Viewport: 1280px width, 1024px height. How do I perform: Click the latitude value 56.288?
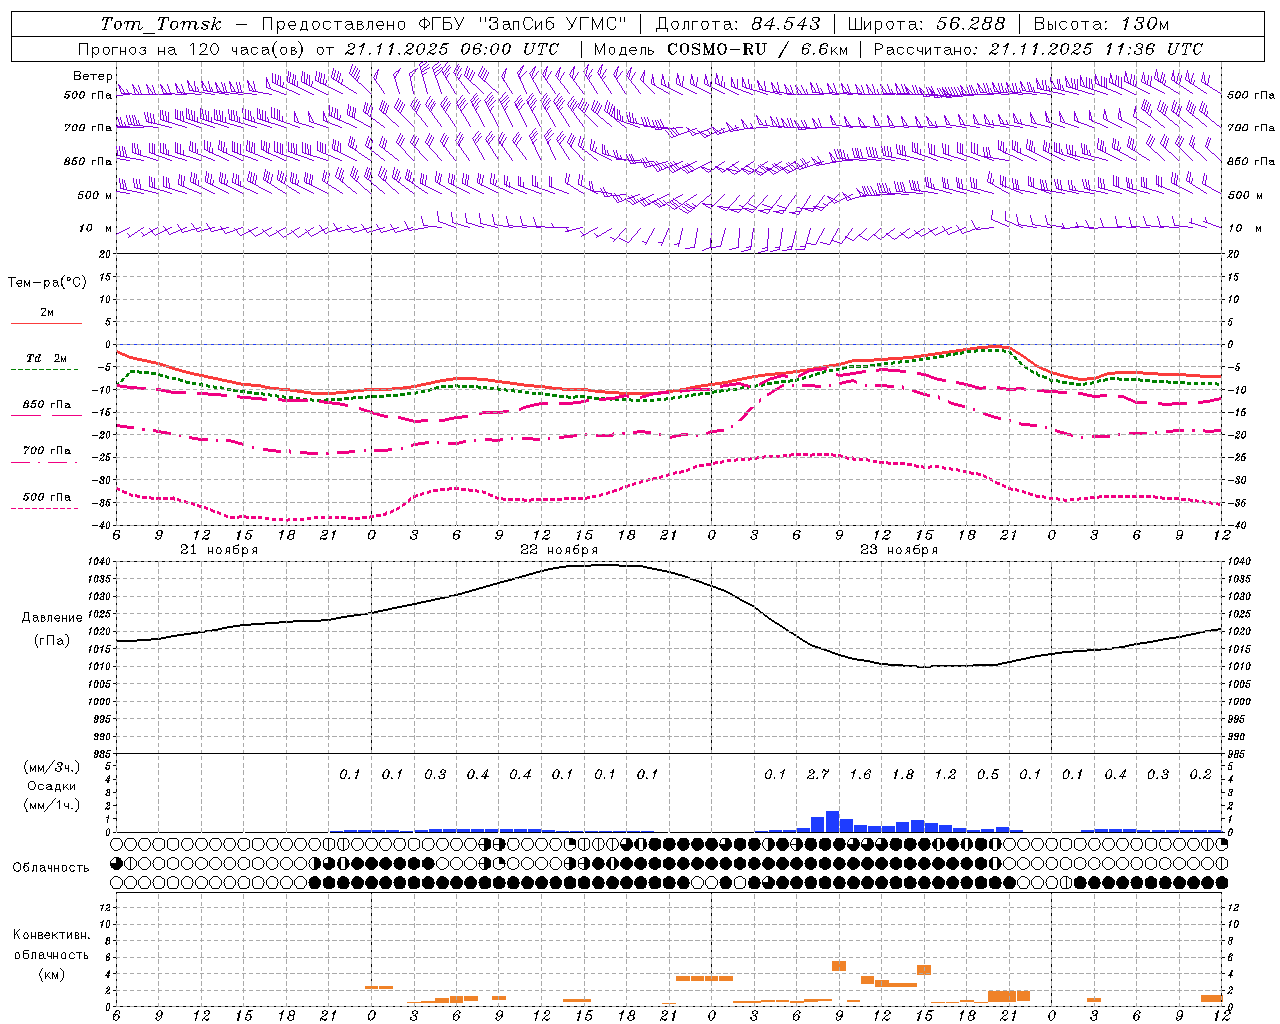(x=970, y=24)
